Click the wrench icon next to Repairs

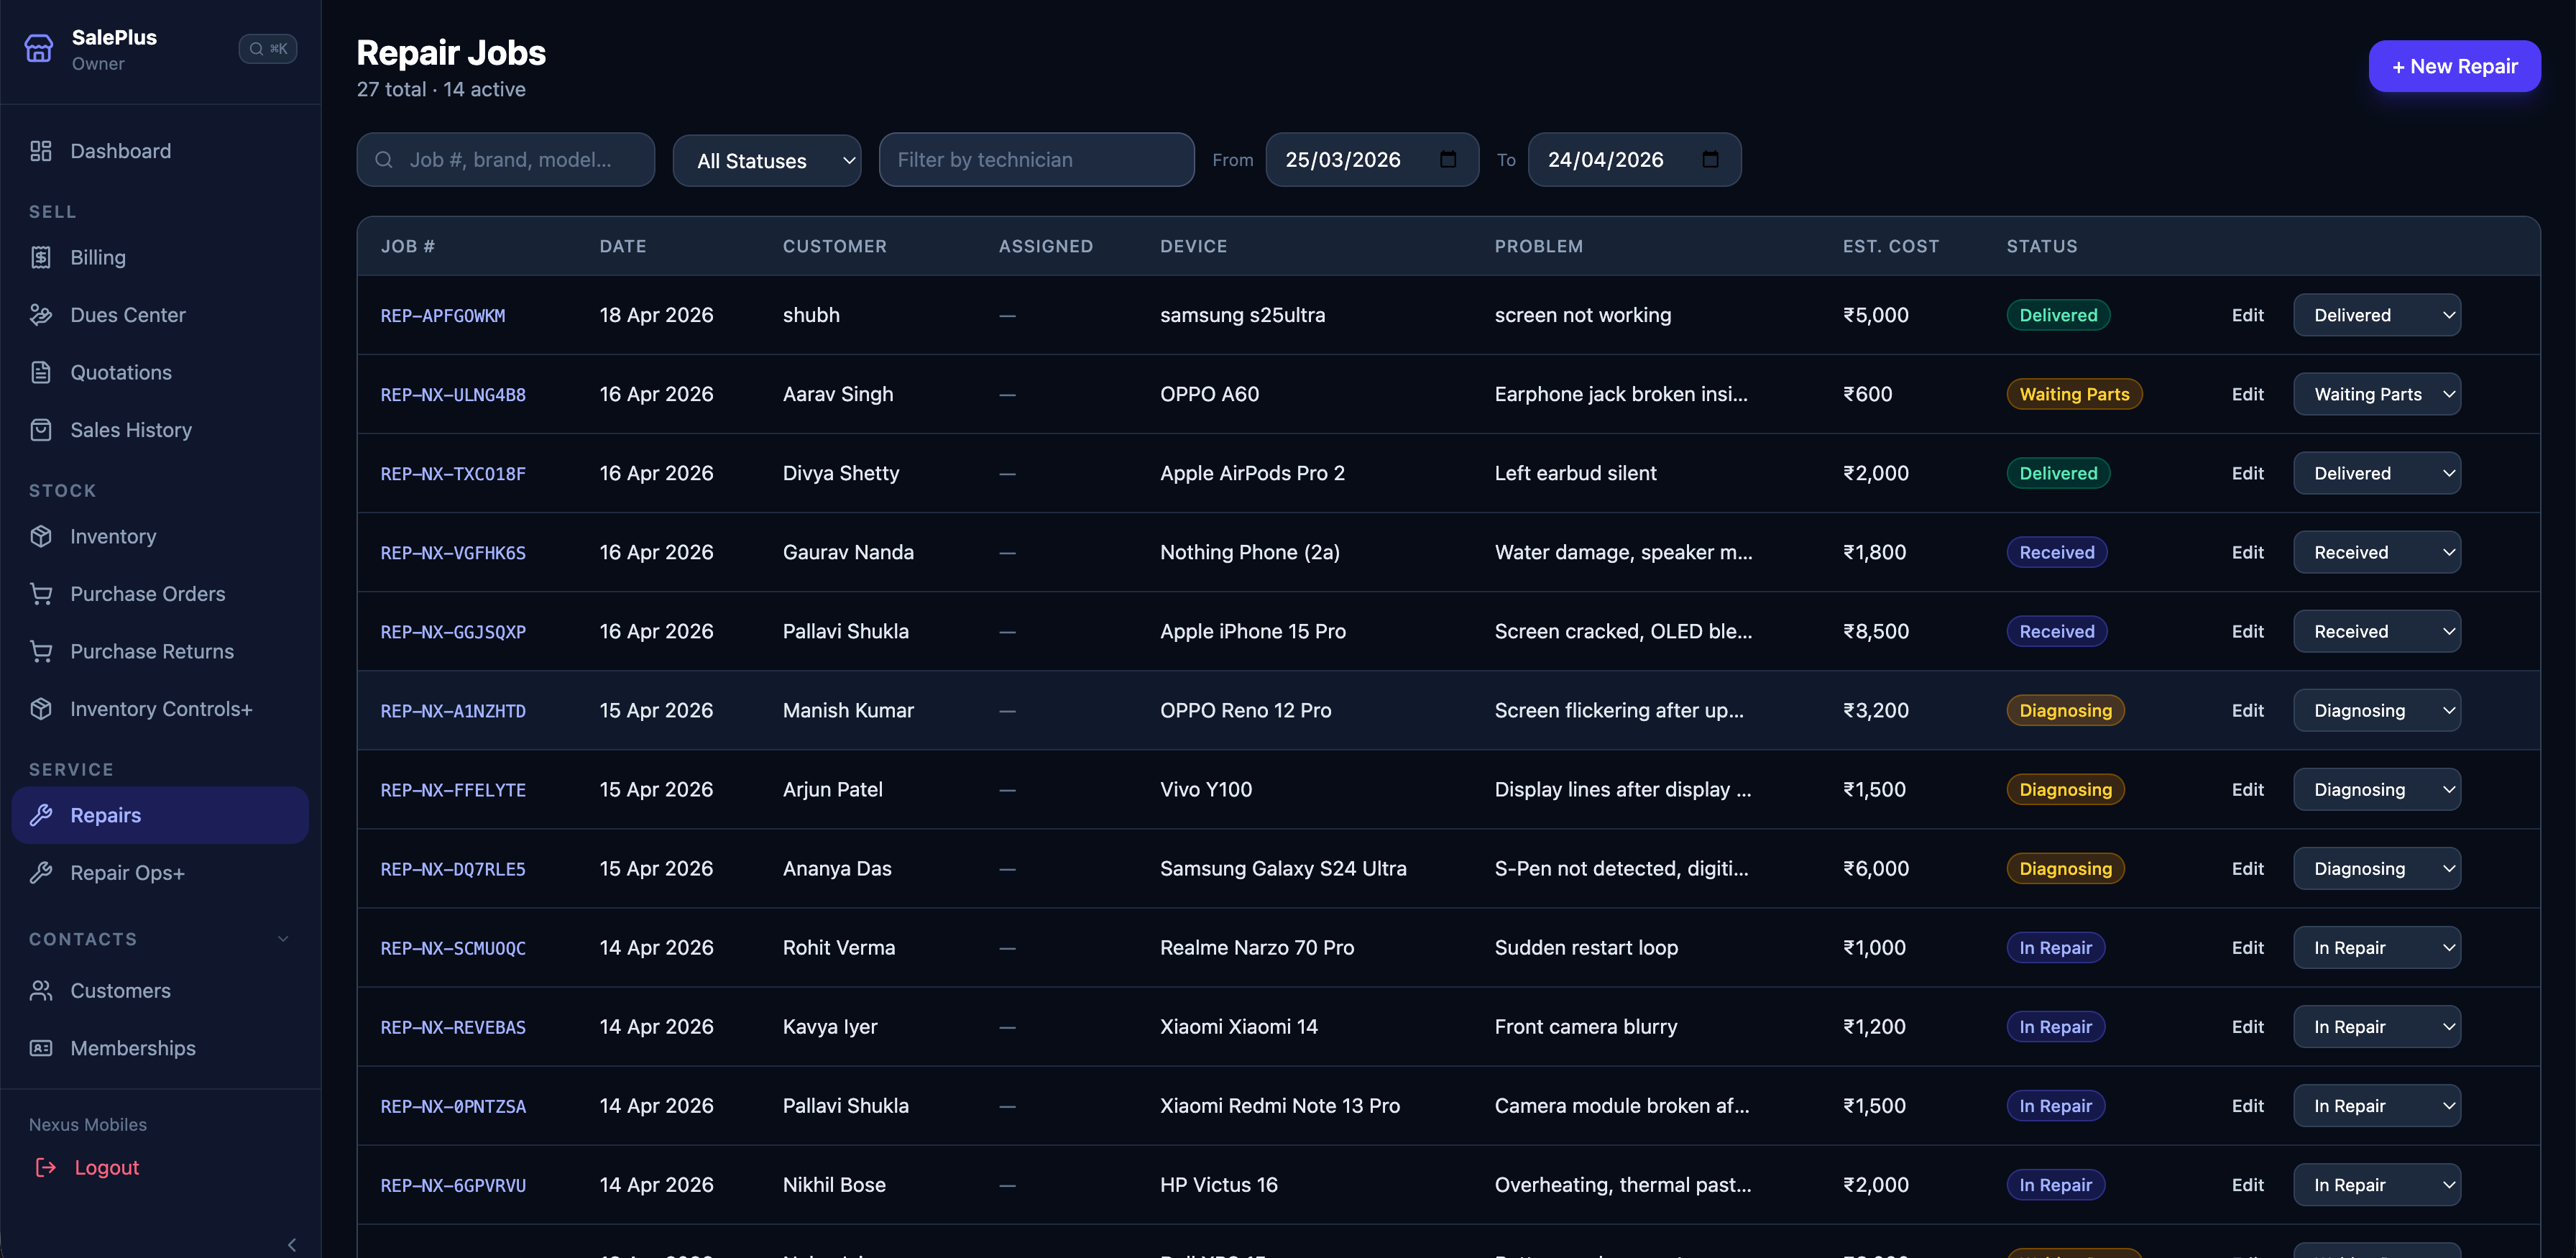(x=40, y=815)
